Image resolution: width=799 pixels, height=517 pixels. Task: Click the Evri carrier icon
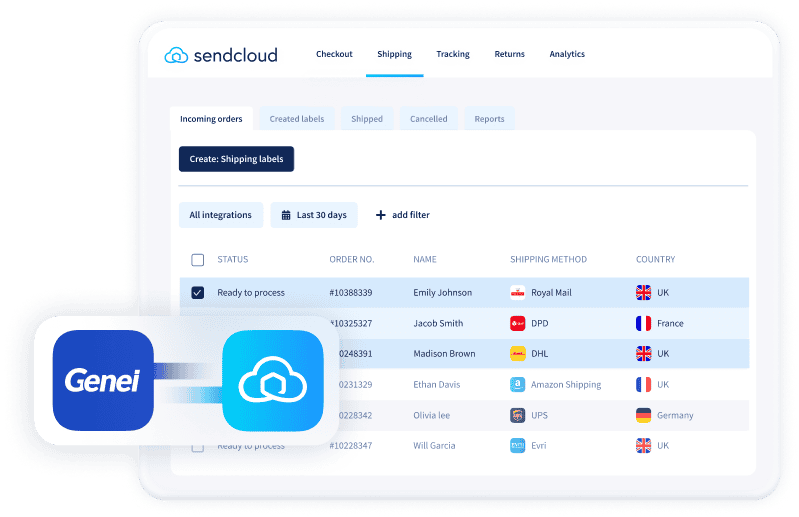click(x=517, y=446)
